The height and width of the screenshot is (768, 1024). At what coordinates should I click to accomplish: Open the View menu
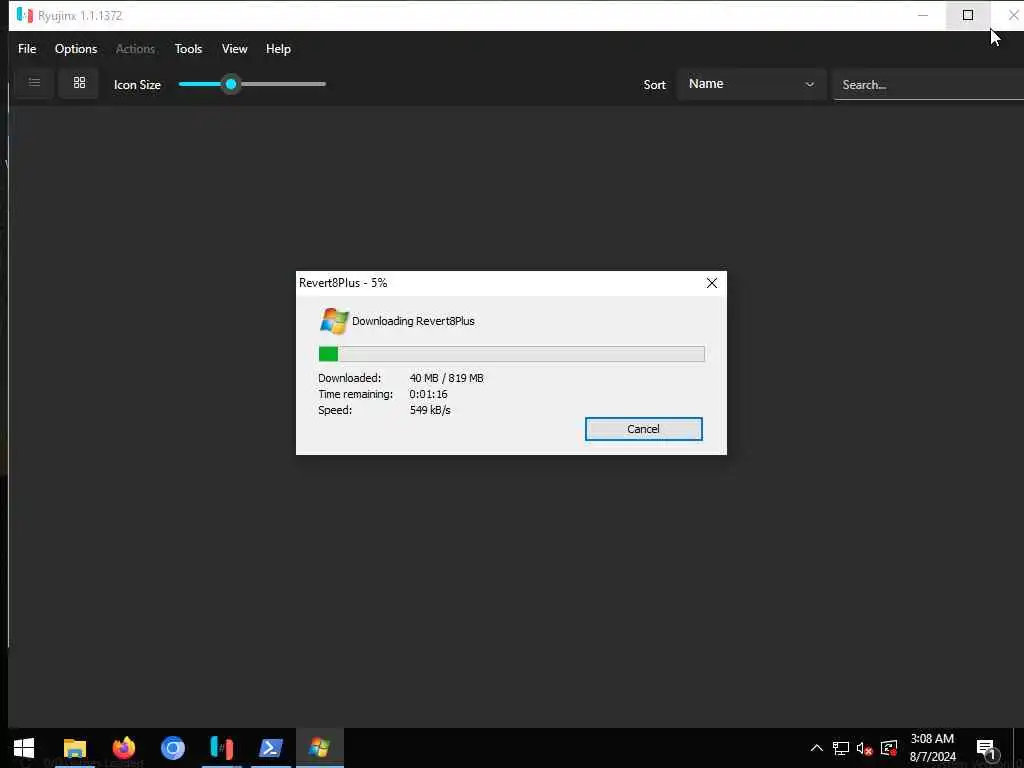point(234,49)
